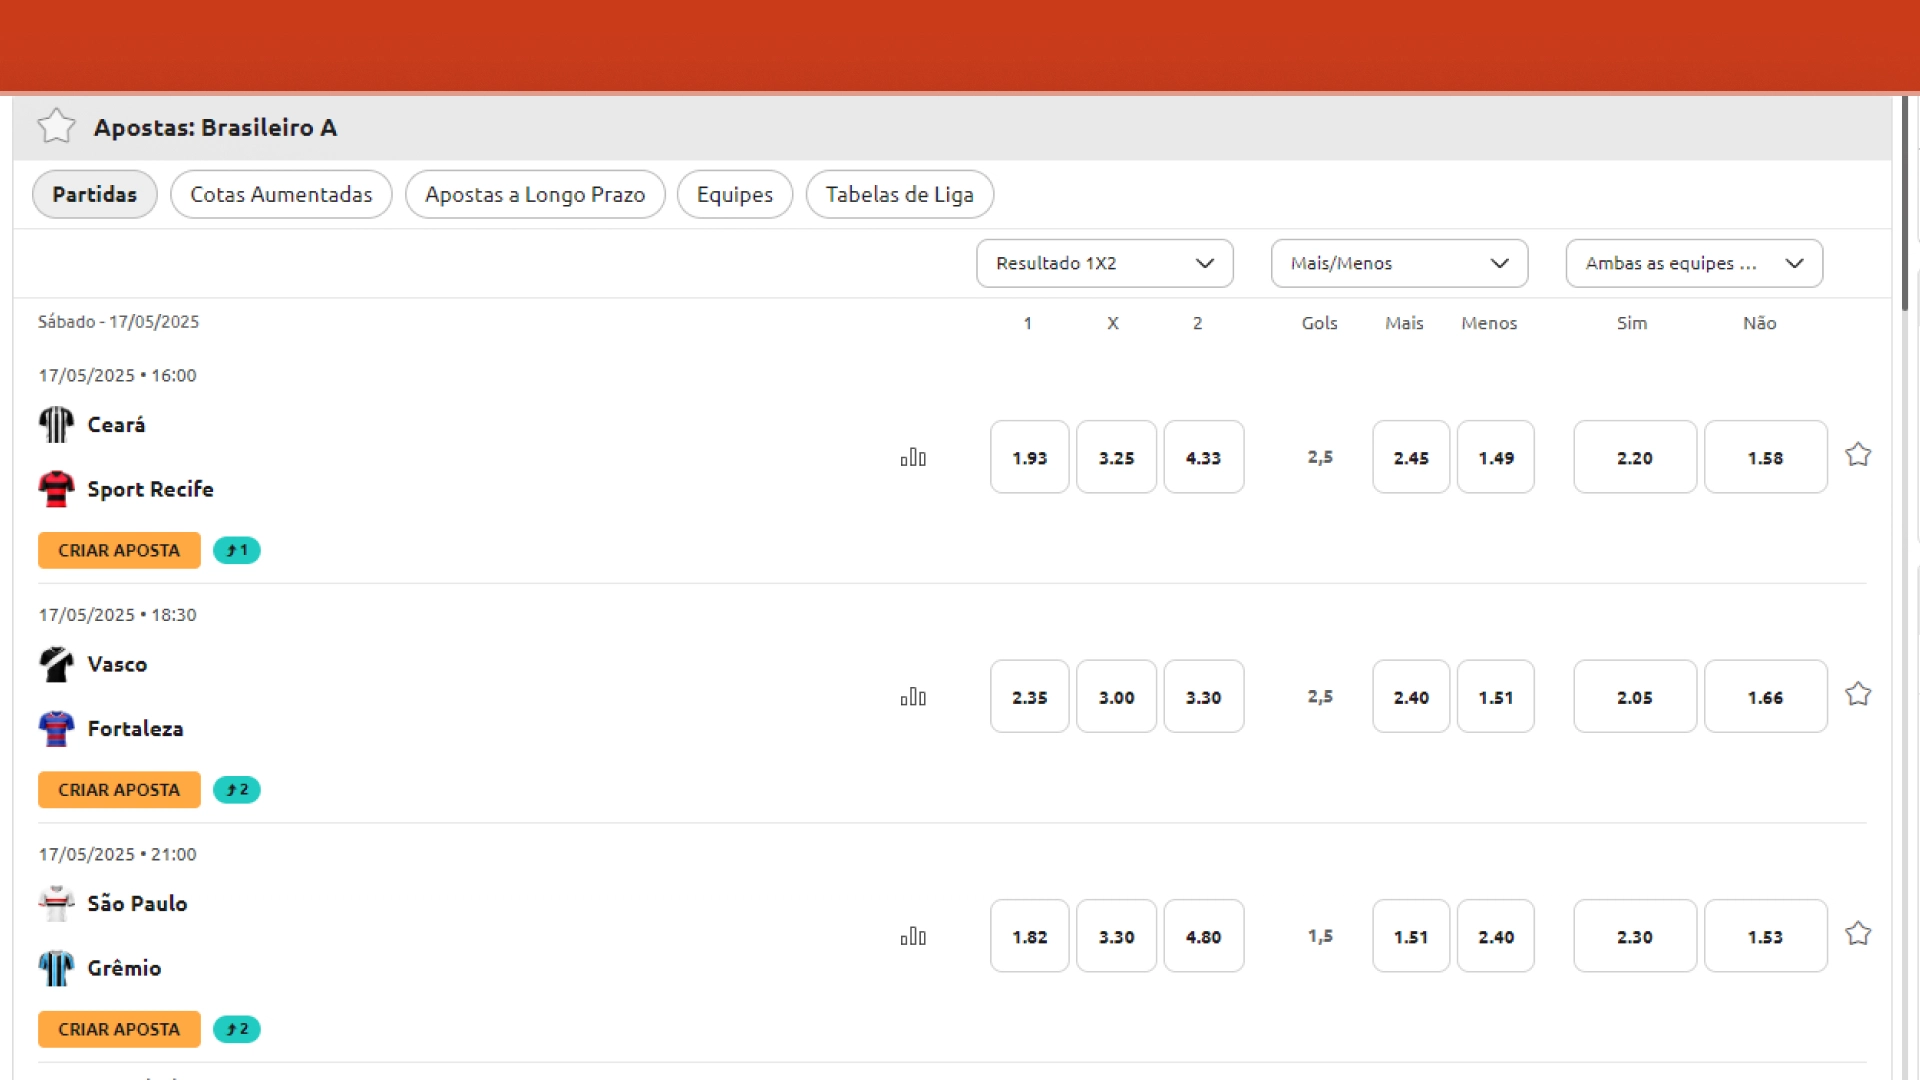1920x1080 pixels.
Task: Bet on Ceará win at 1.93
Action: [x=1030, y=457]
